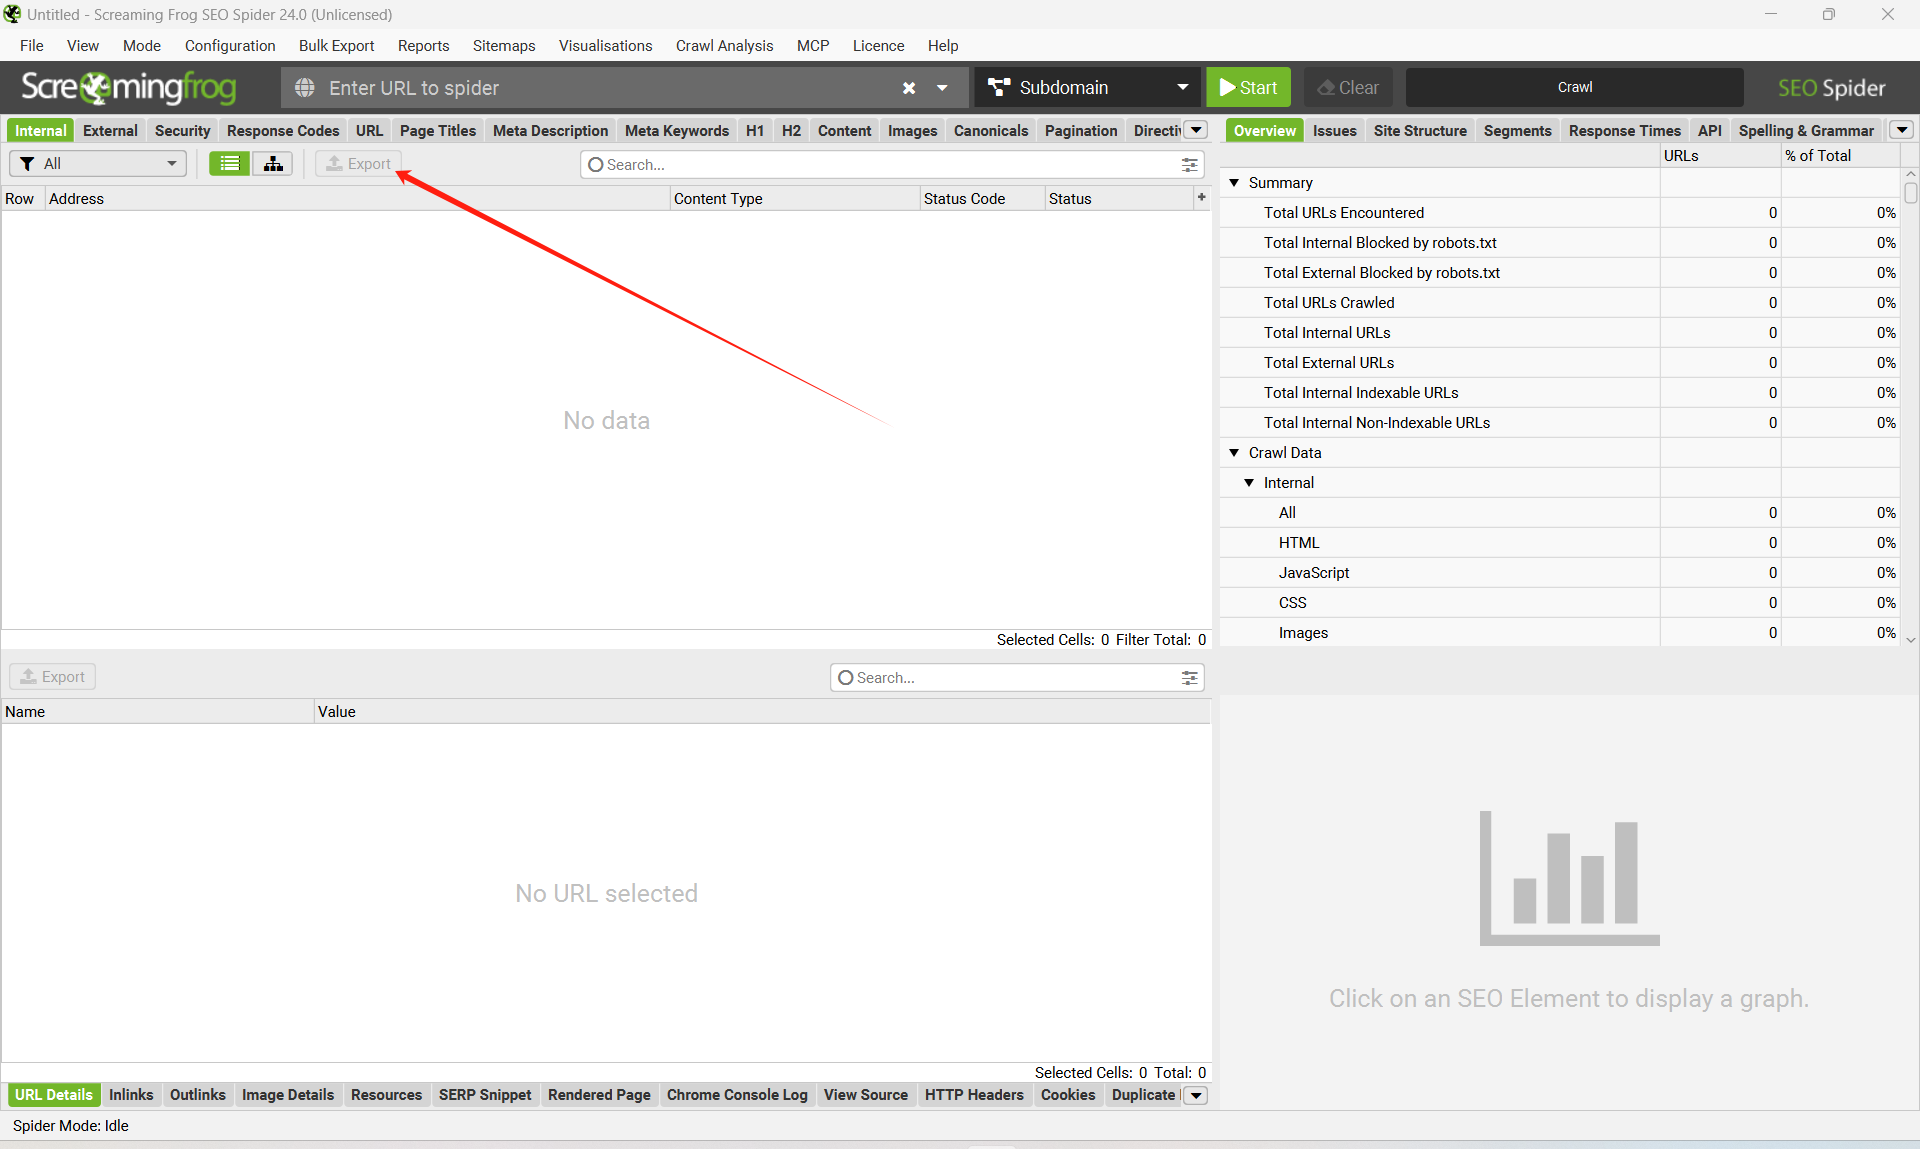Open lower search options slider icon
Viewport: 1920px width, 1149px height.
(x=1190, y=678)
